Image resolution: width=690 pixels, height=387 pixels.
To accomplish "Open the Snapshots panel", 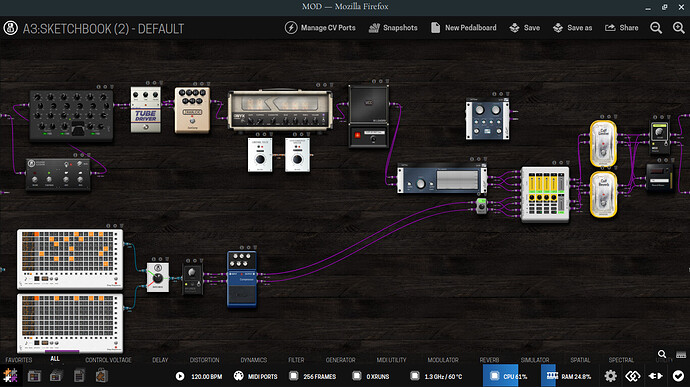I will click(x=393, y=28).
